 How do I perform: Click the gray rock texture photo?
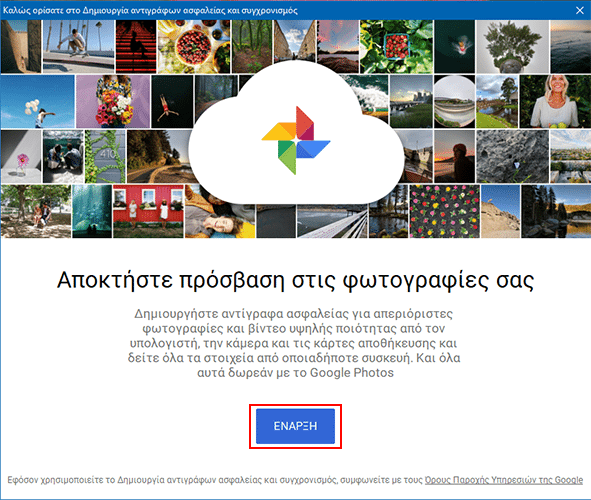[512, 156]
